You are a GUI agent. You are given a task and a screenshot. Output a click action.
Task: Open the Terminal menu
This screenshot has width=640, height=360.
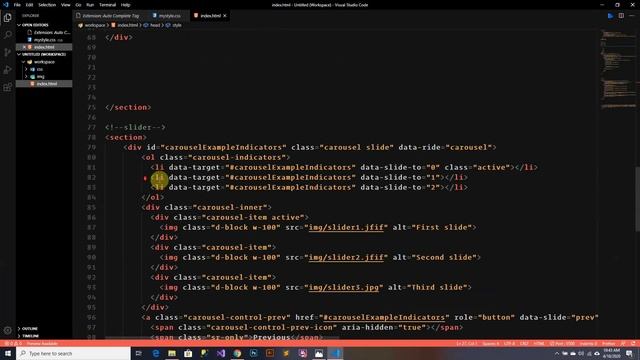107,5
